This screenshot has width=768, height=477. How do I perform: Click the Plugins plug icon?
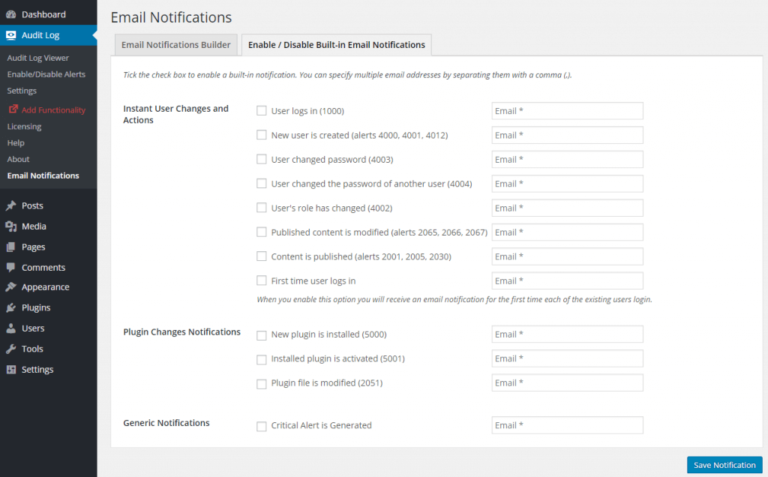[x=11, y=308]
